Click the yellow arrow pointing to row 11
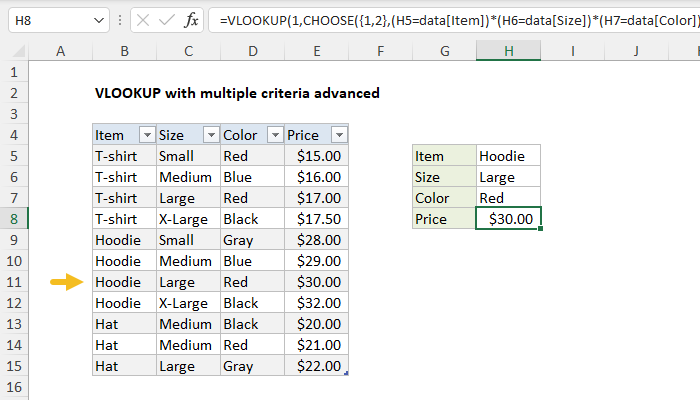 click(x=66, y=282)
